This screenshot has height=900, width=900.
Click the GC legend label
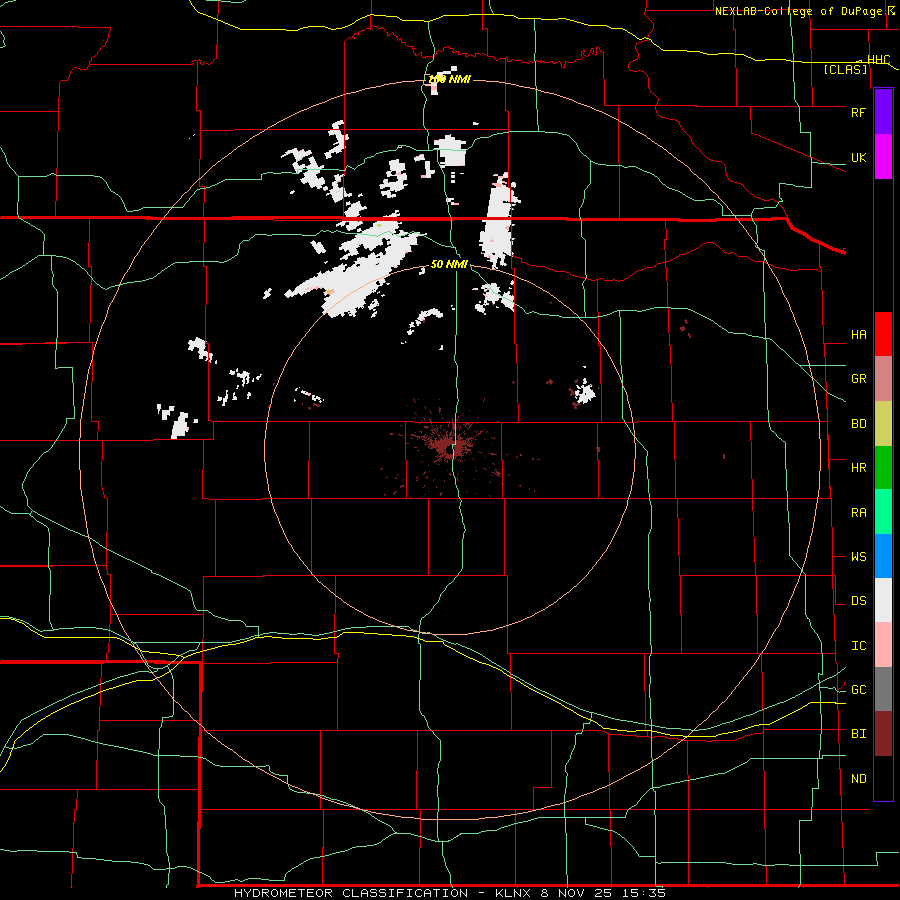858,690
